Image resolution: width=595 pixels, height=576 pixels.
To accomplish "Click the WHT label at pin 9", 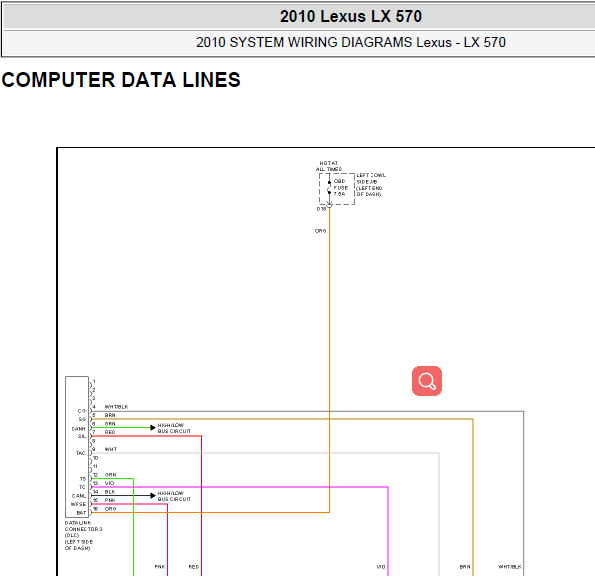I will coord(111,449).
